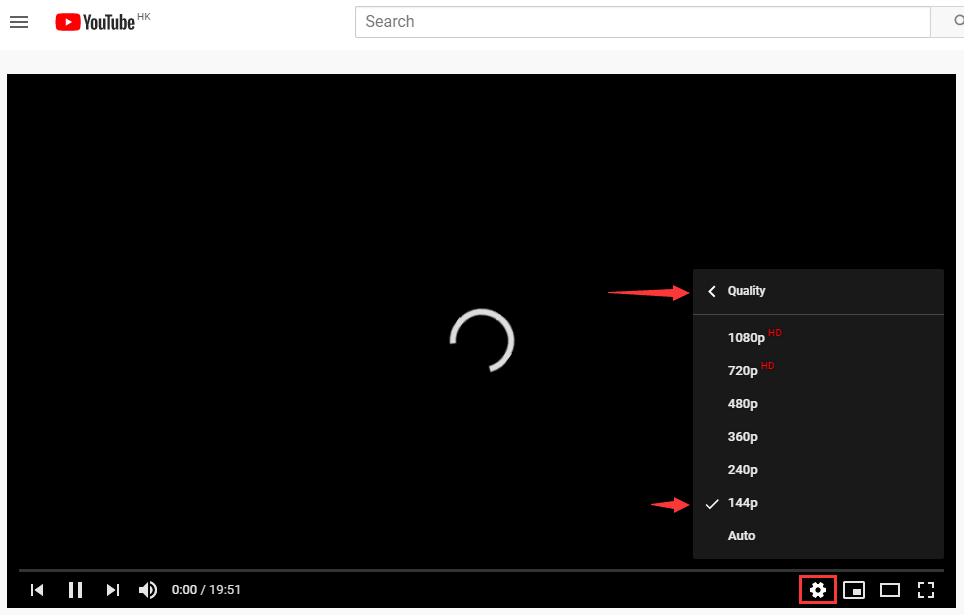The width and height of the screenshot is (964, 615).
Task: Switch to theater mode
Action: 890,590
